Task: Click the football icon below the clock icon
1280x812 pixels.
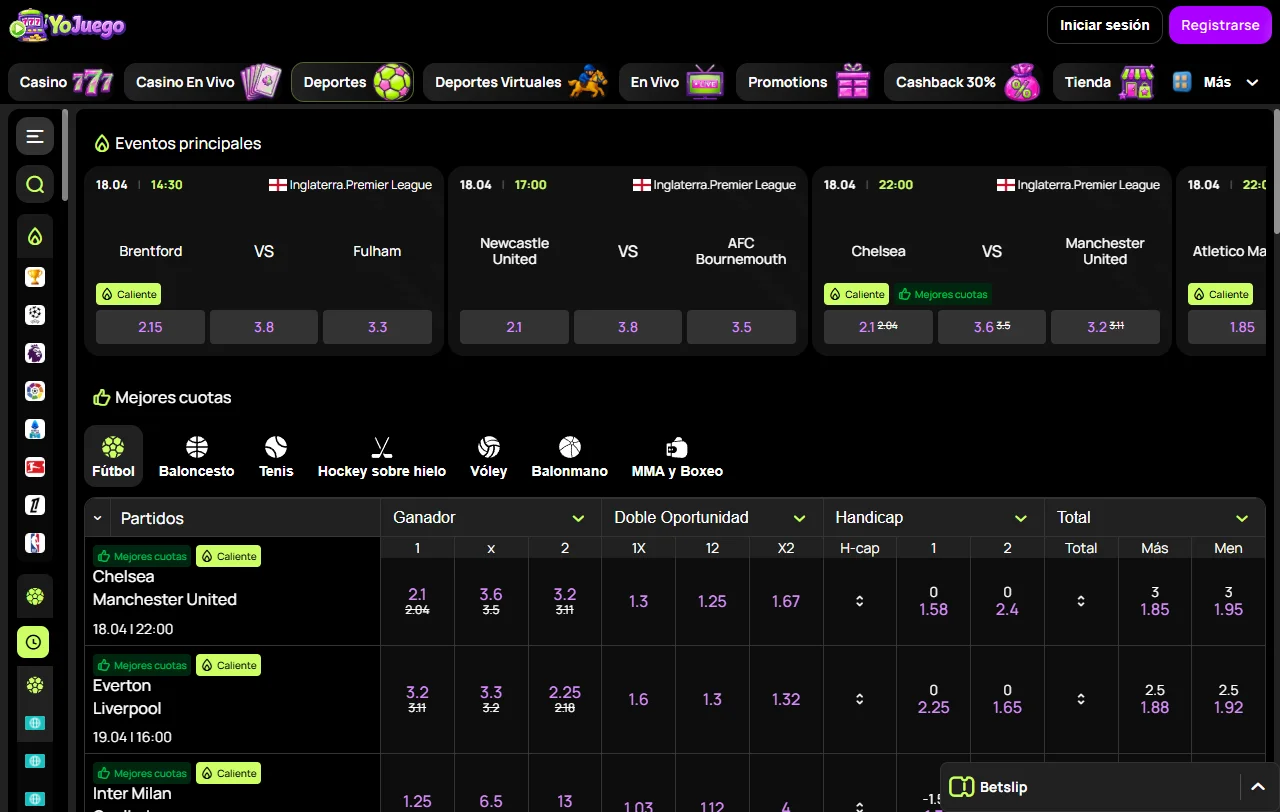Action: coord(35,685)
